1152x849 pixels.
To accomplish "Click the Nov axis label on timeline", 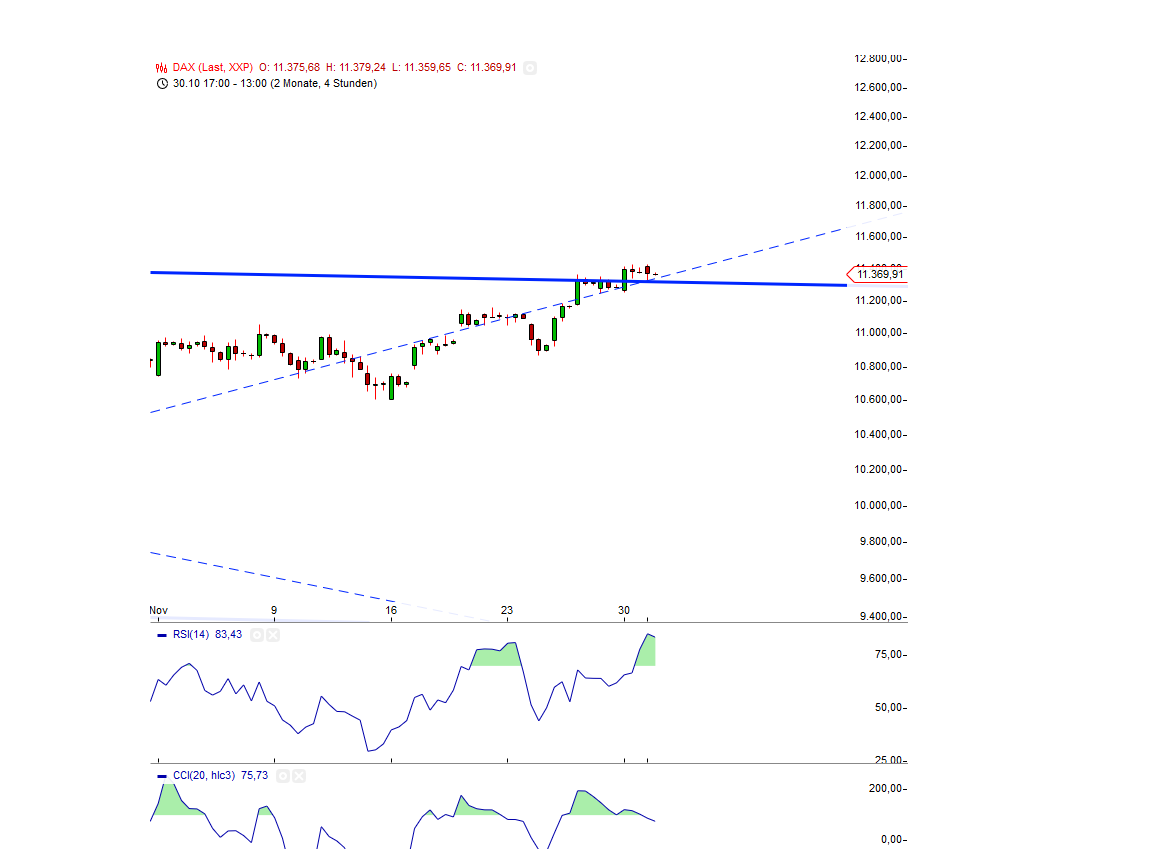I will coord(157,610).
